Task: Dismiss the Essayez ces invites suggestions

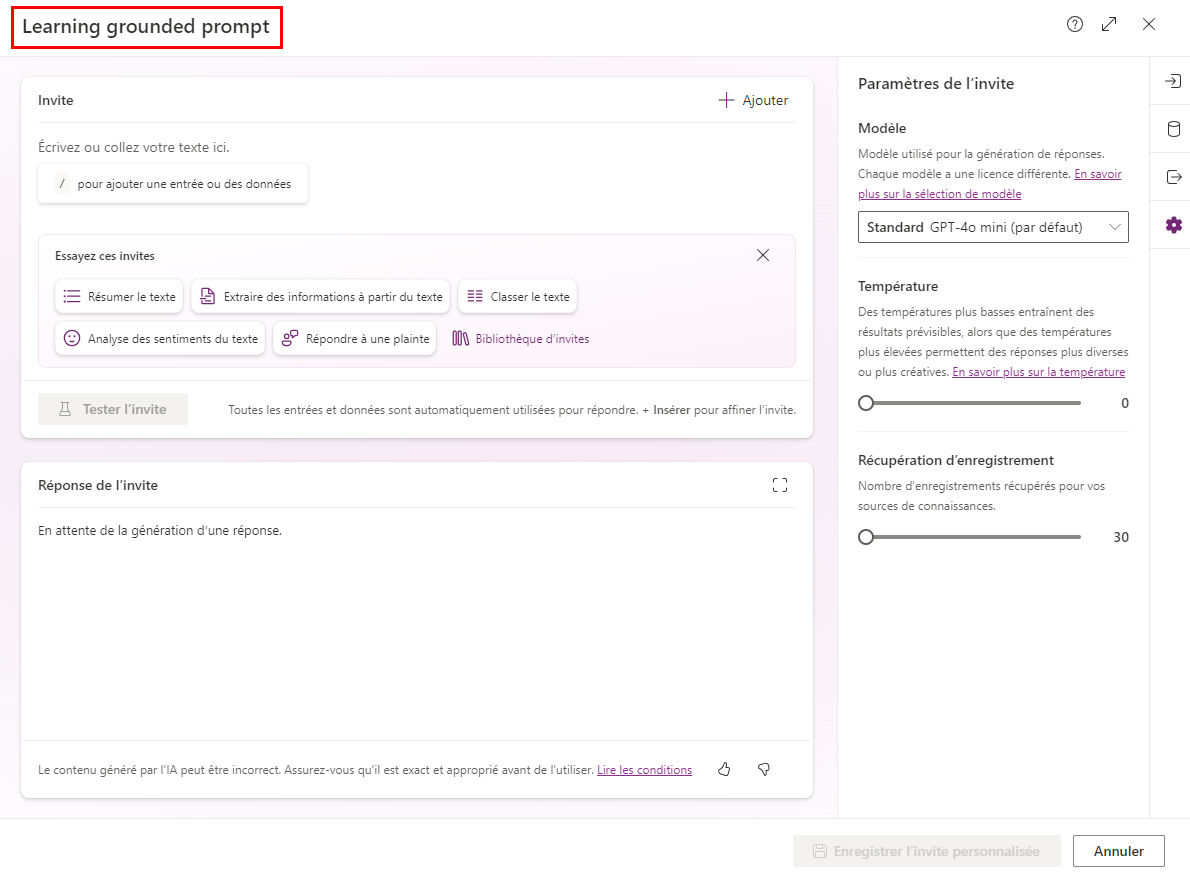Action: tap(763, 256)
